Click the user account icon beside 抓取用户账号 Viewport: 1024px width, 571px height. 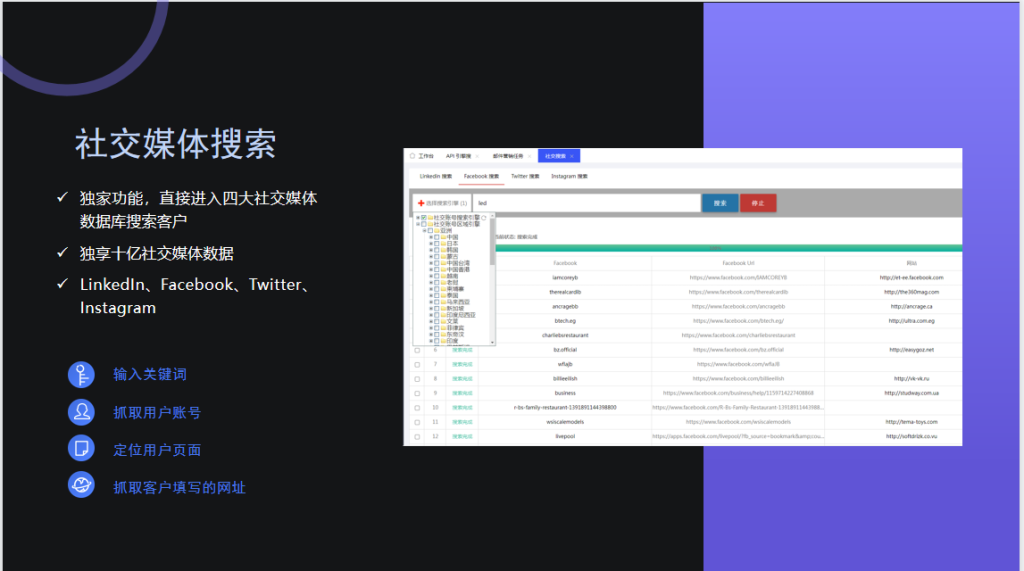[x=81, y=412]
